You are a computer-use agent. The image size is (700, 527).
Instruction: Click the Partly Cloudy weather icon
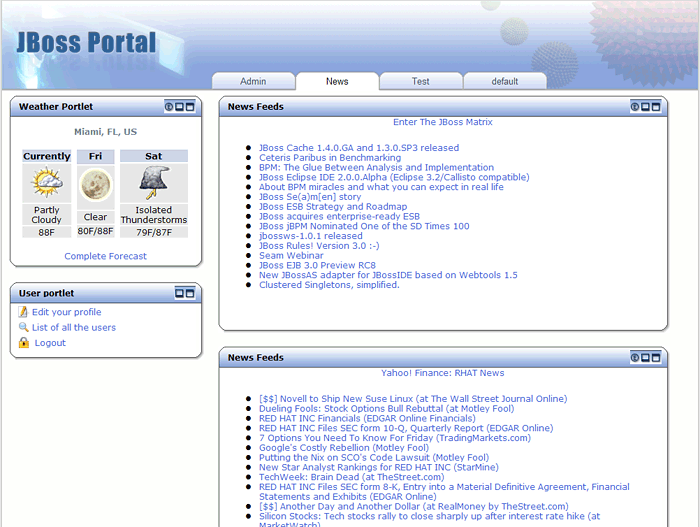[x=46, y=183]
